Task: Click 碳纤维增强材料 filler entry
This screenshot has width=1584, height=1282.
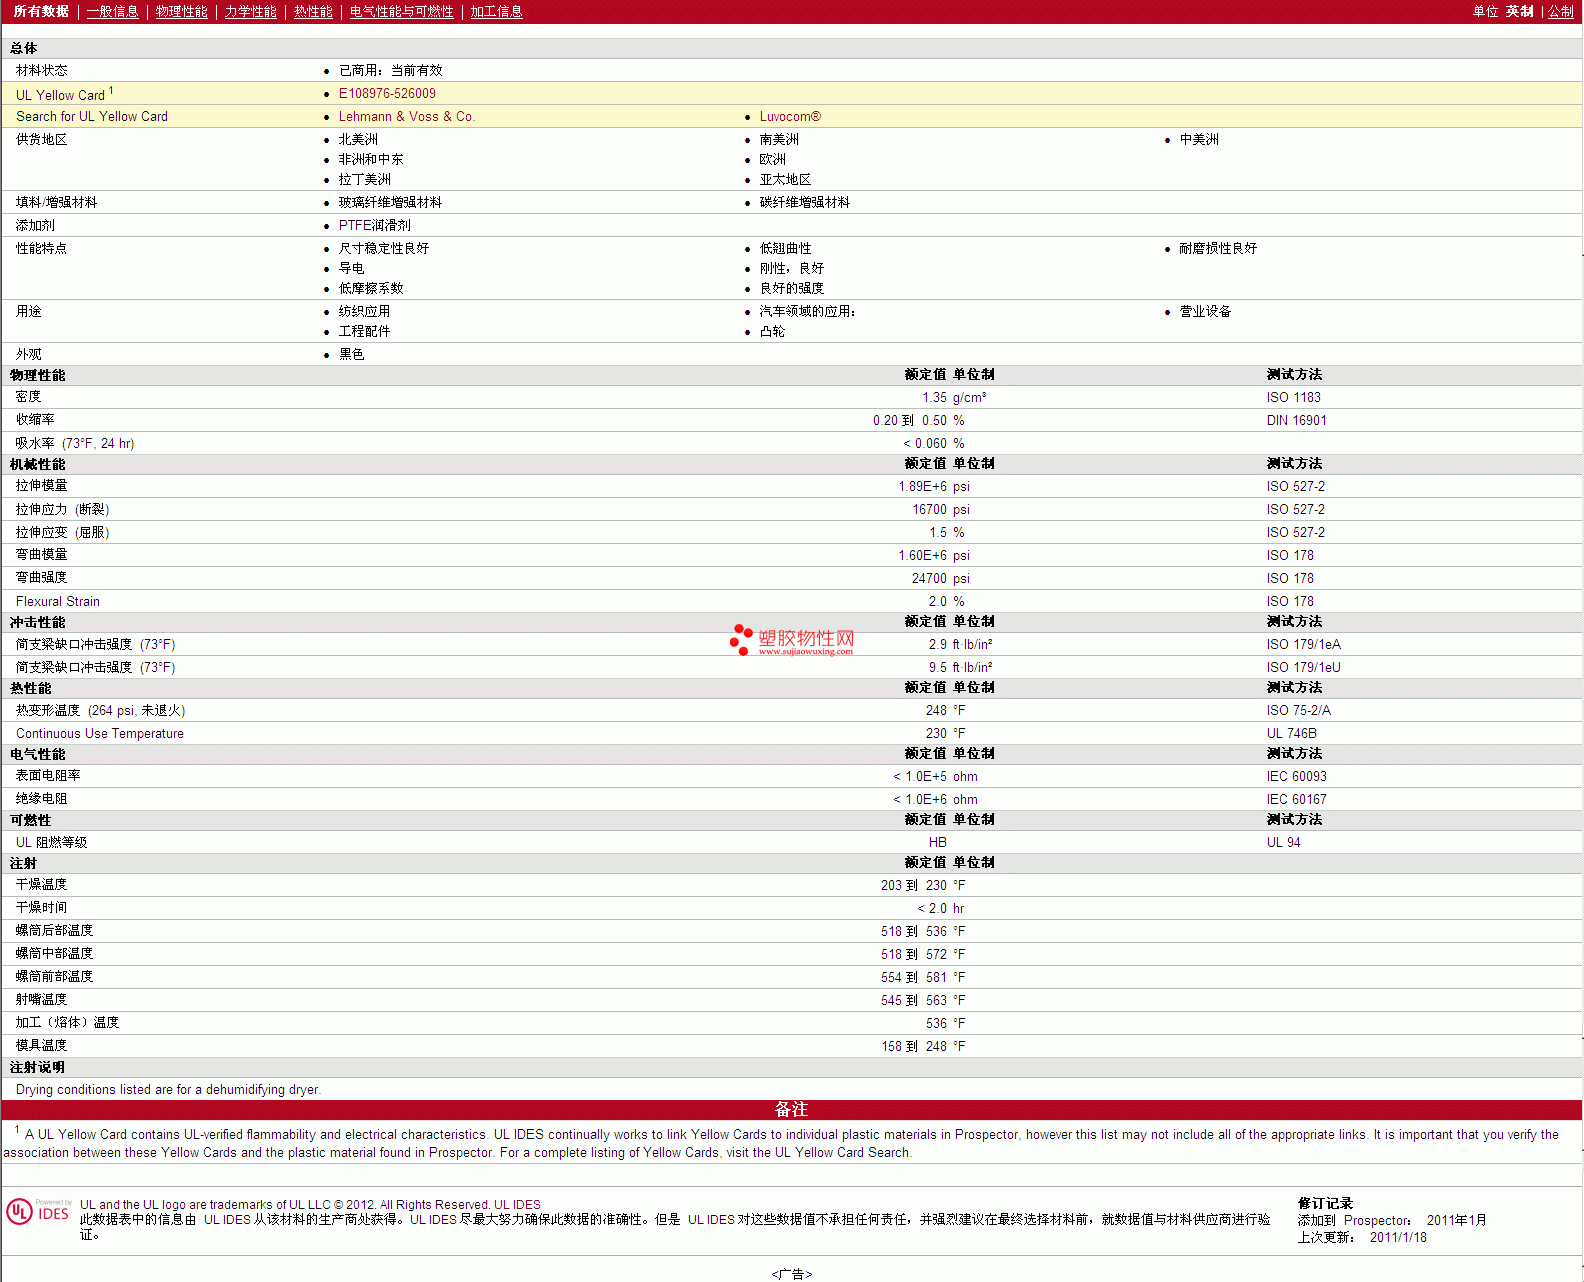Action: tap(804, 202)
